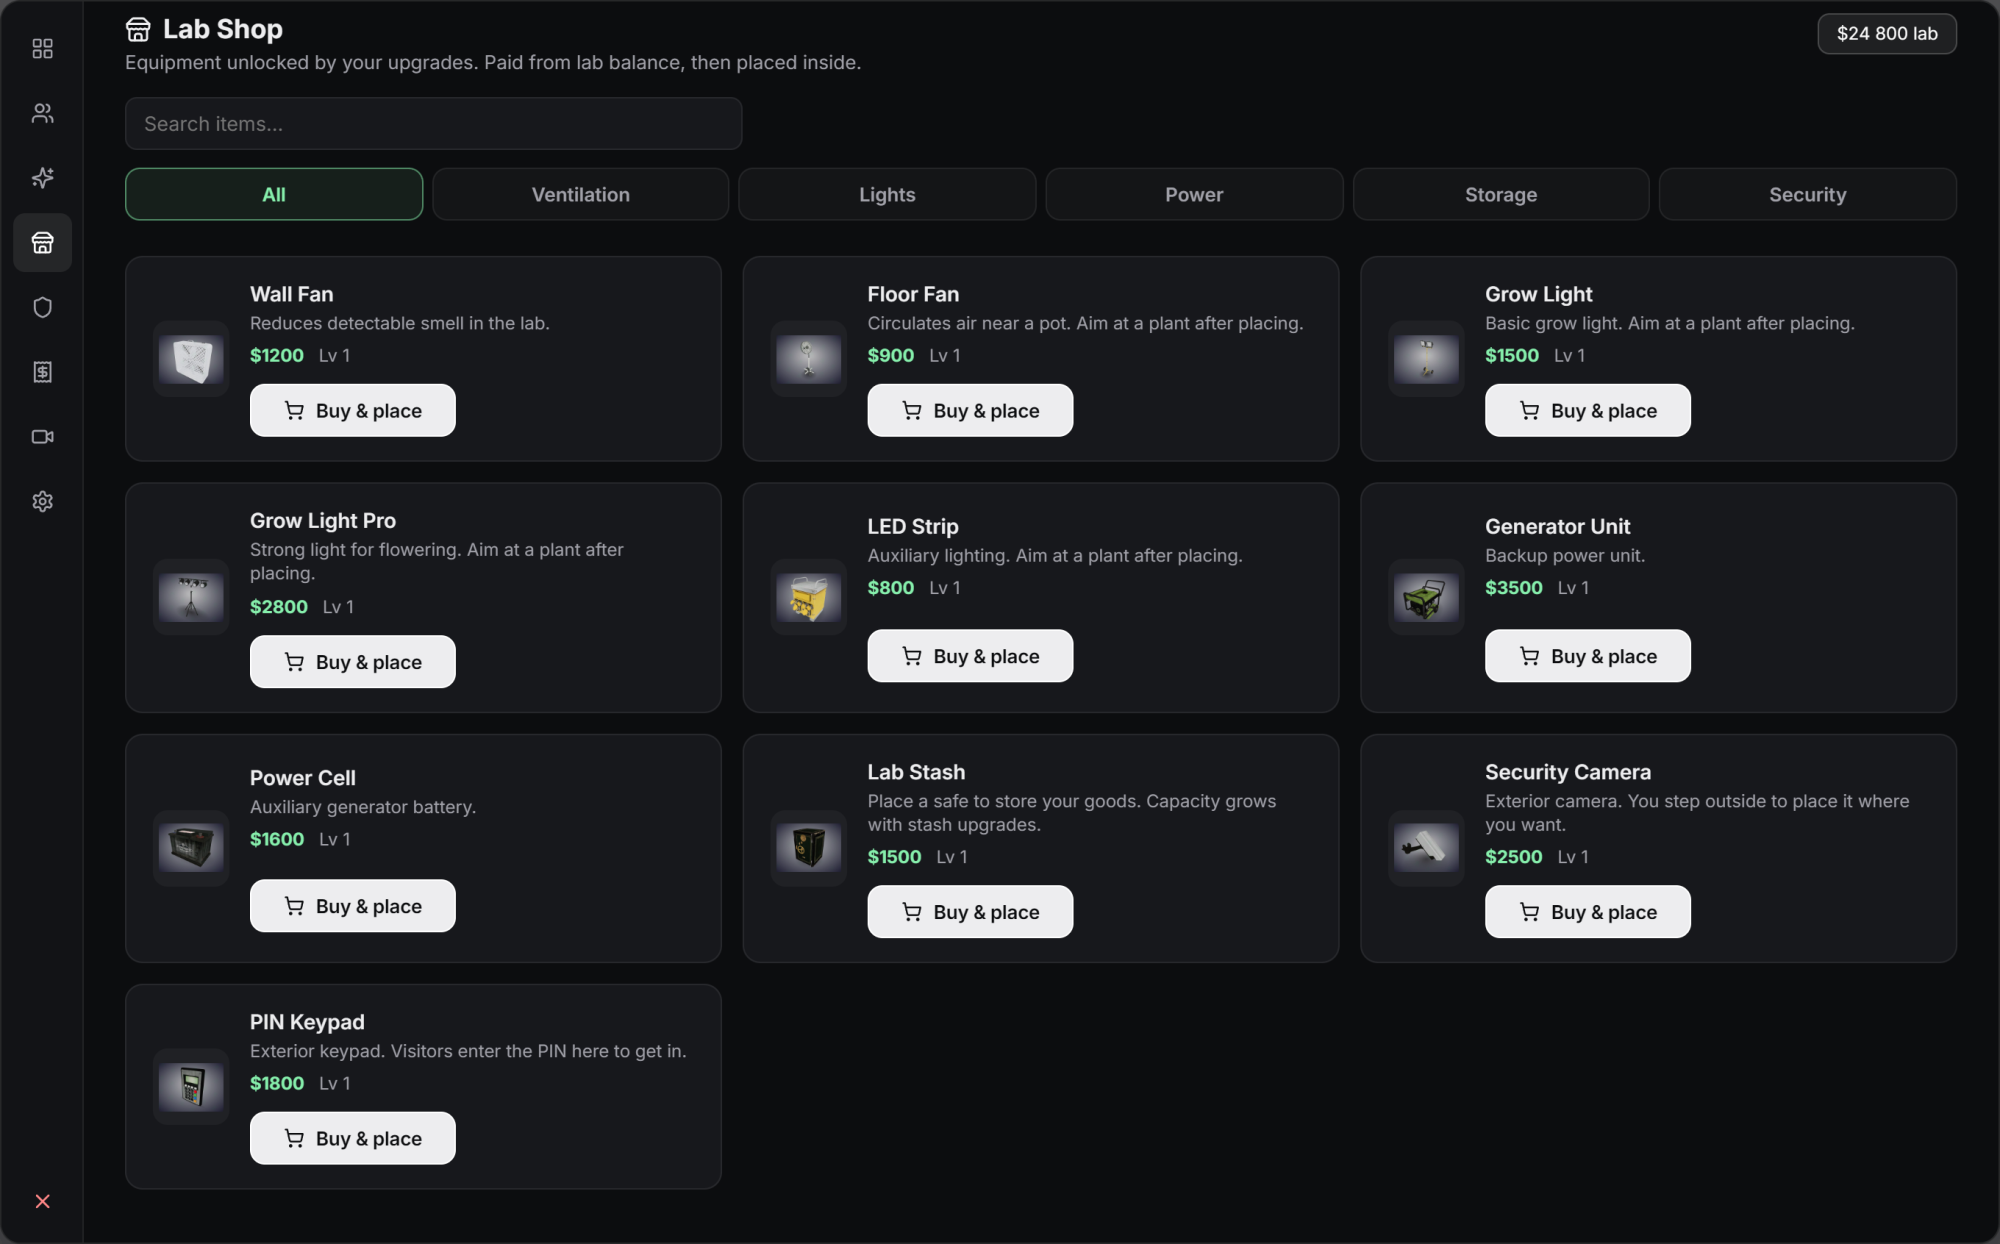Buy and place the Lab Stash

[x=970, y=911]
